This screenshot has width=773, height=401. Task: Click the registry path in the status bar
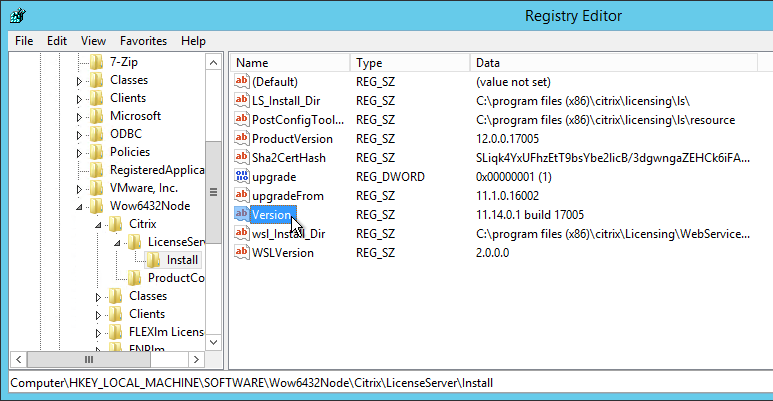coord(251,383)
